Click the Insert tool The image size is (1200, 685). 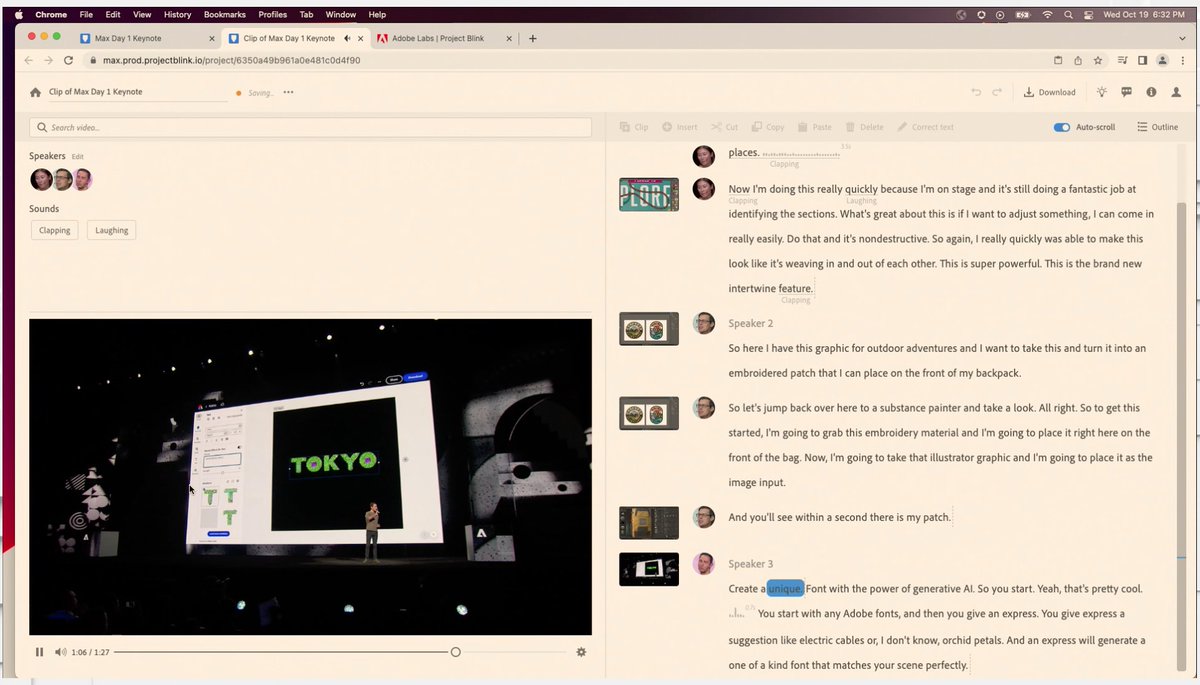(680, 127)
